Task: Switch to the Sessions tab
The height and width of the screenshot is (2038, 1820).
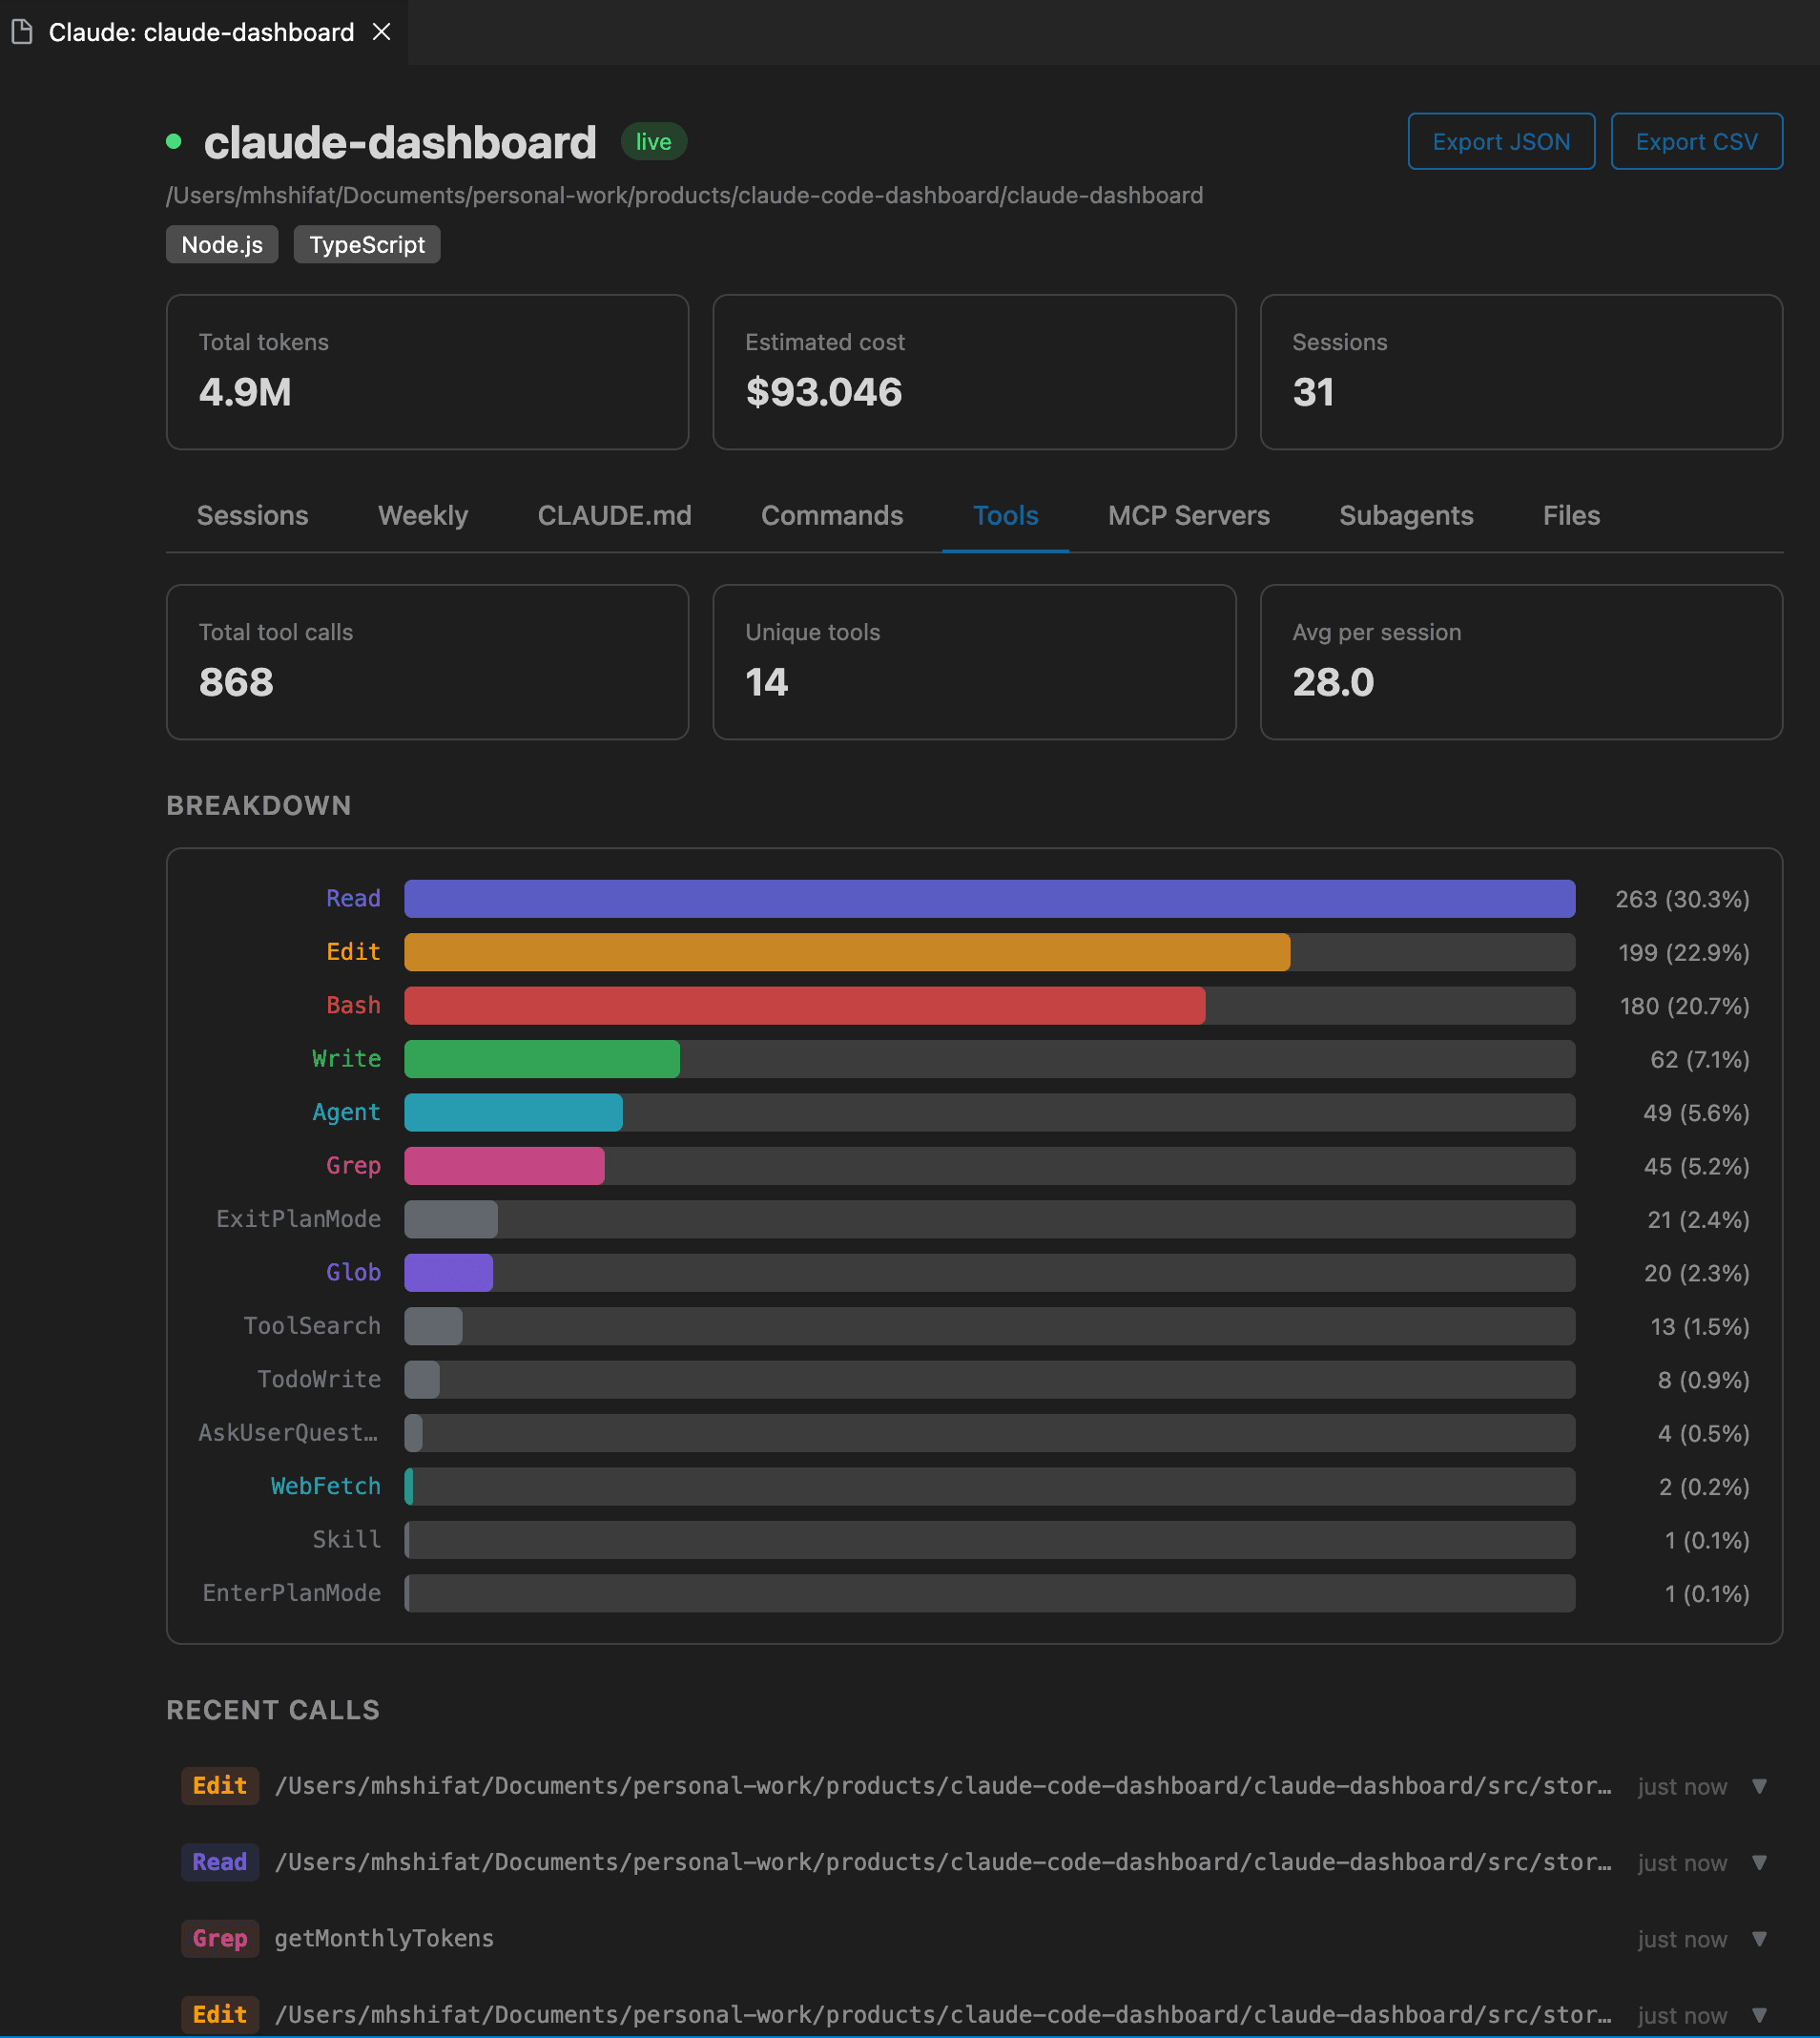Action: (x=252, y=516)
